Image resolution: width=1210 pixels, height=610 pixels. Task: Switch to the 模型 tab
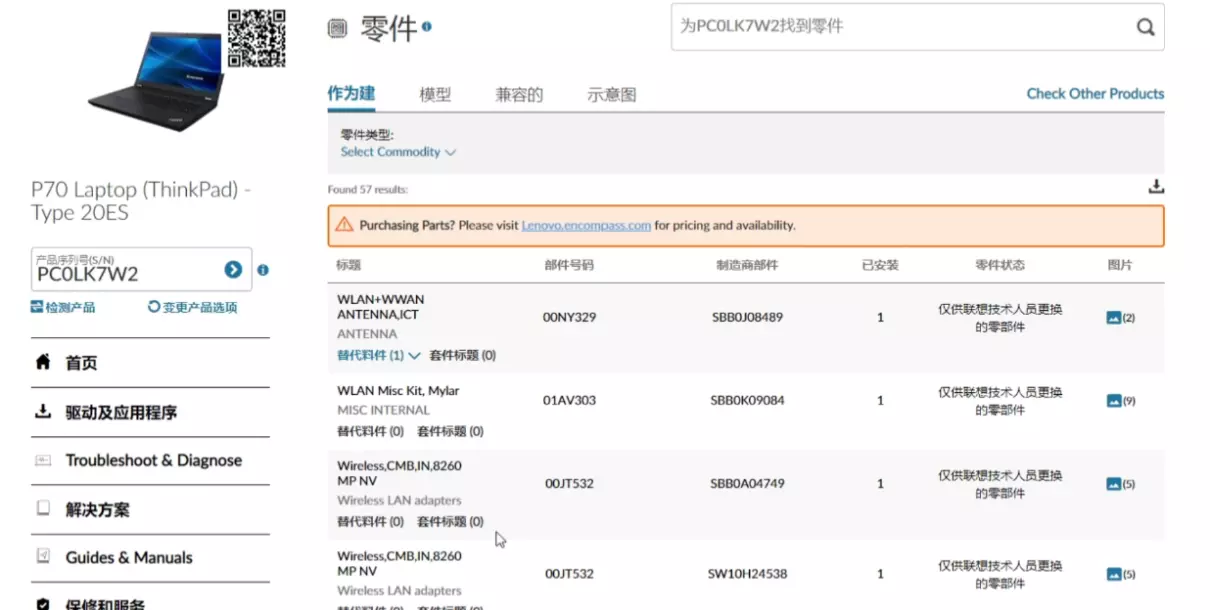click(x=435, y=94)
